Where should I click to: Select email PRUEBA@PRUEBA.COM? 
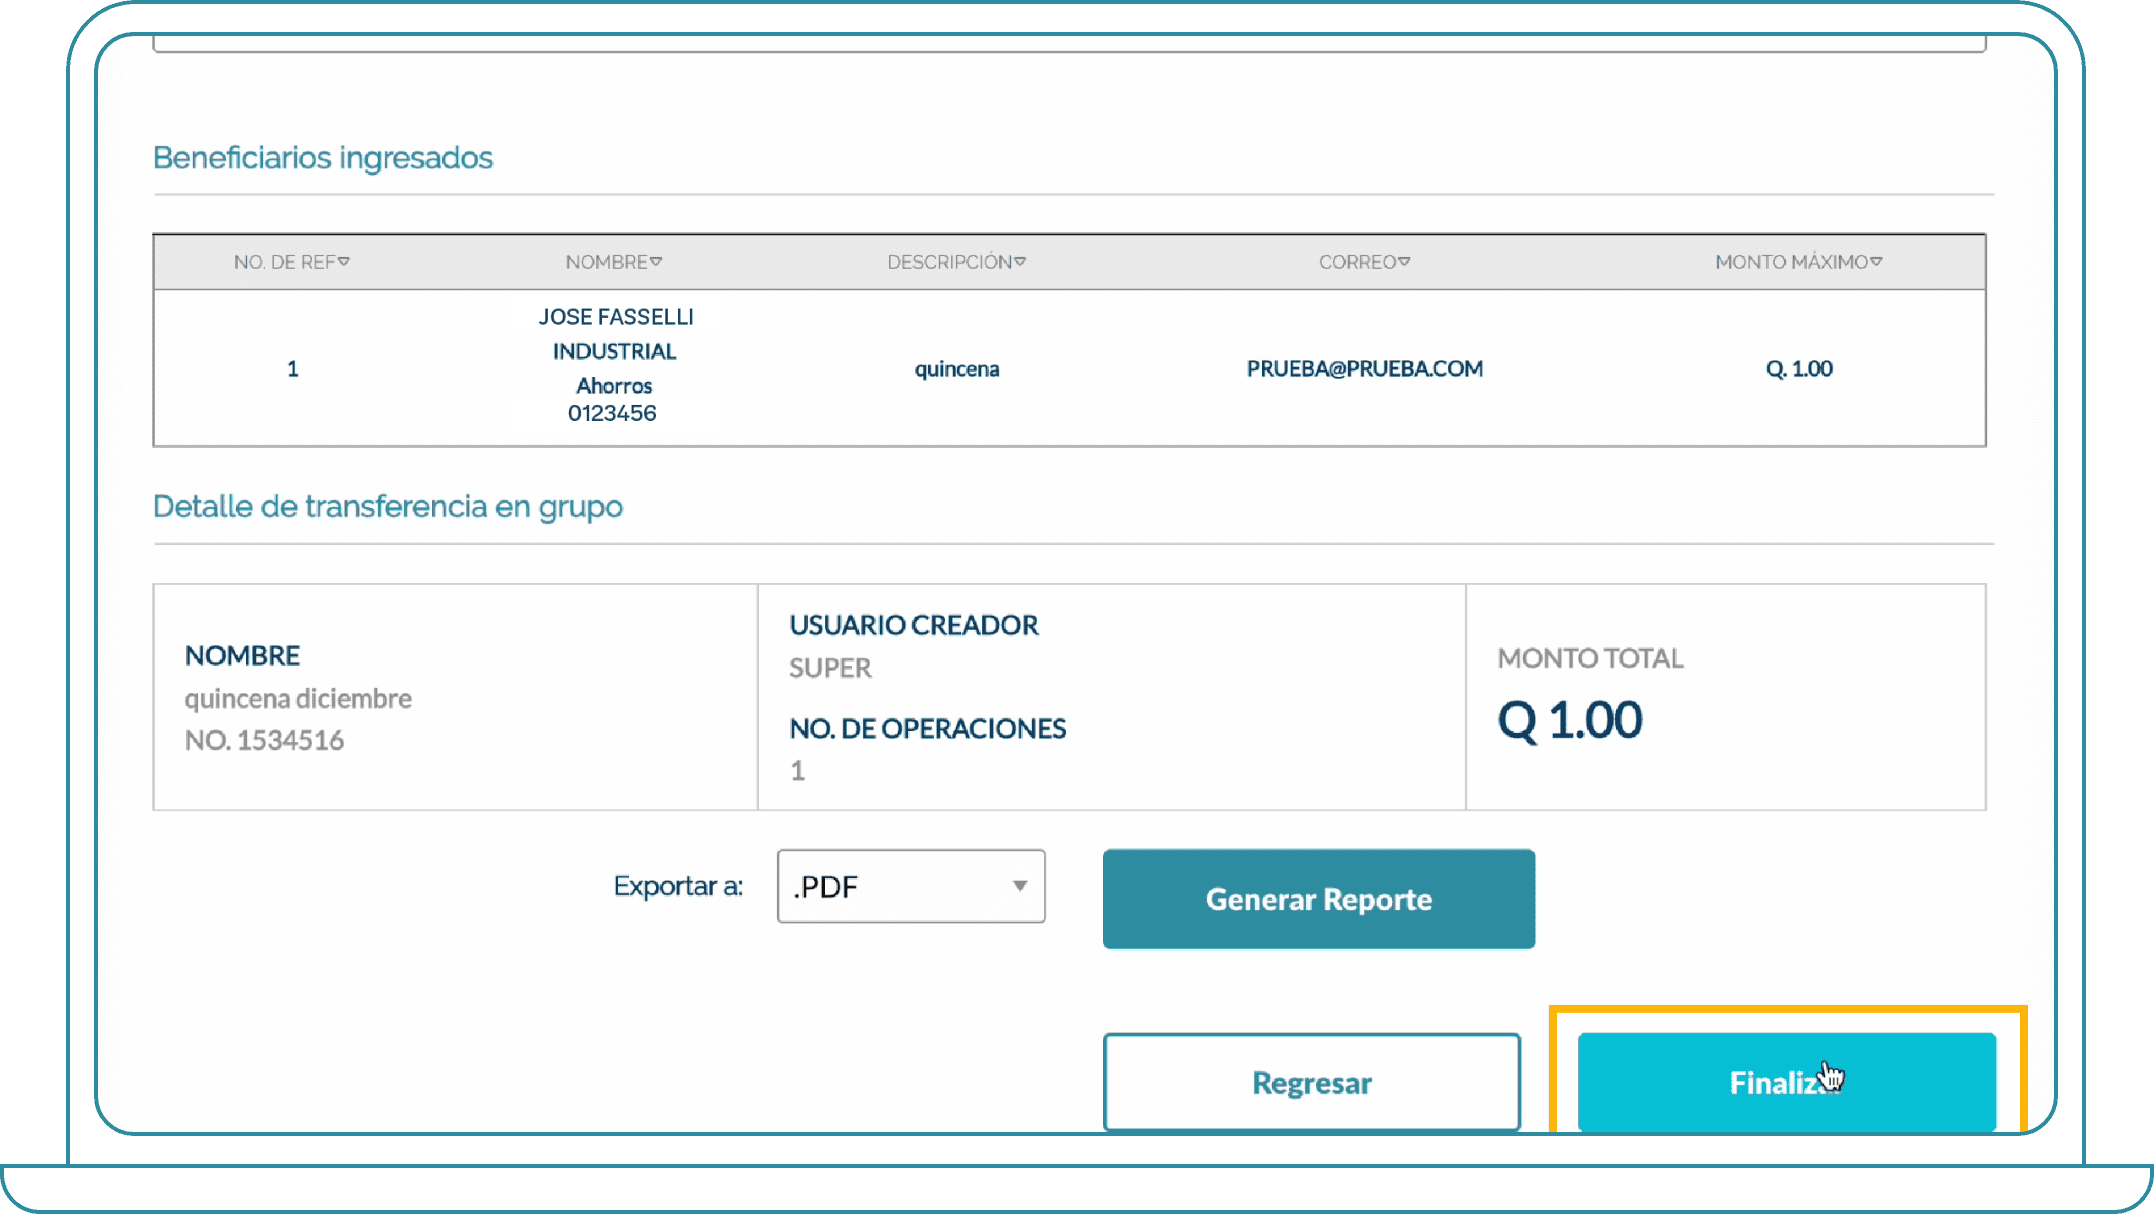coord(1364,368)
